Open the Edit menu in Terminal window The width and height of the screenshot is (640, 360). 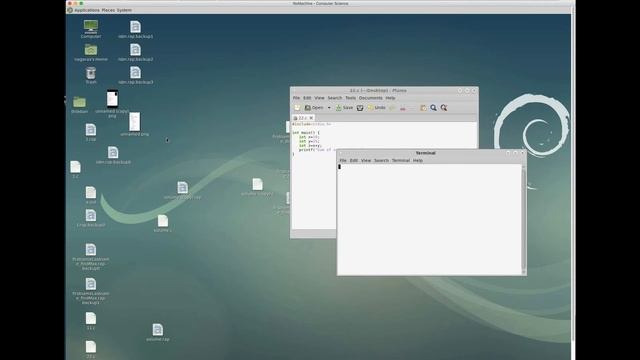click(353, 160)
